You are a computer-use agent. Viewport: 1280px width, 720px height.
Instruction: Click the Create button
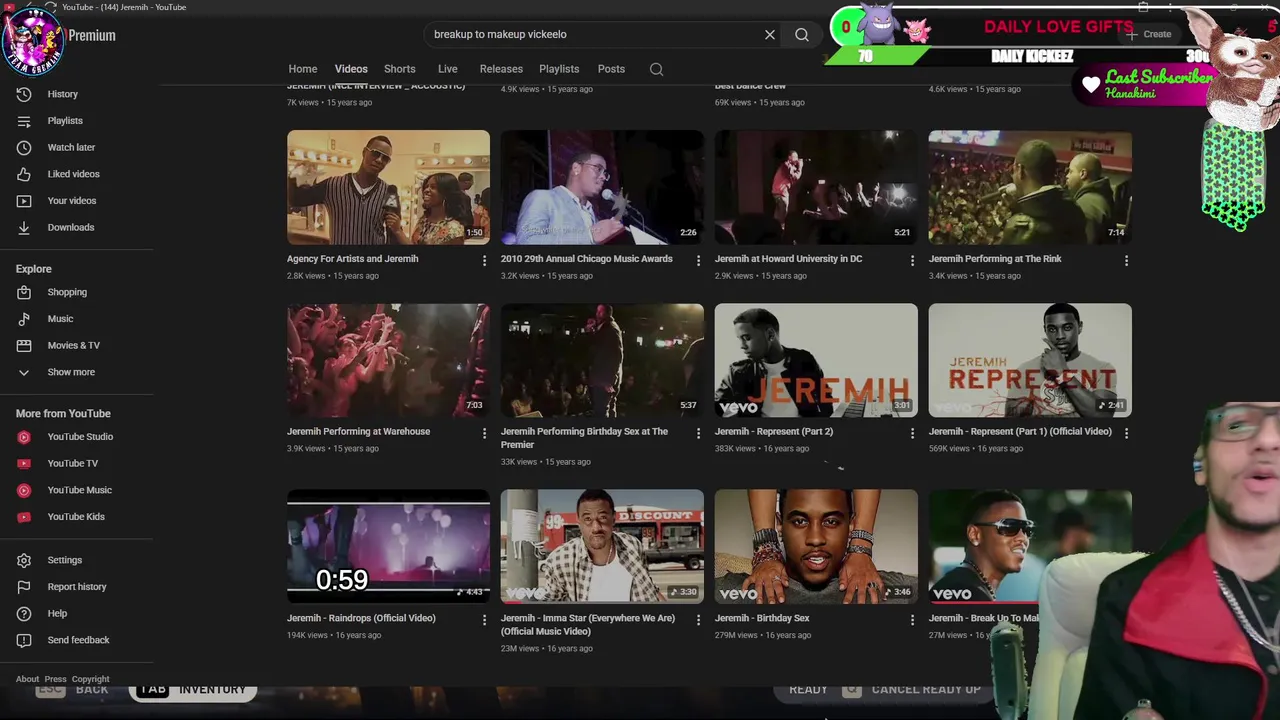1148,34
